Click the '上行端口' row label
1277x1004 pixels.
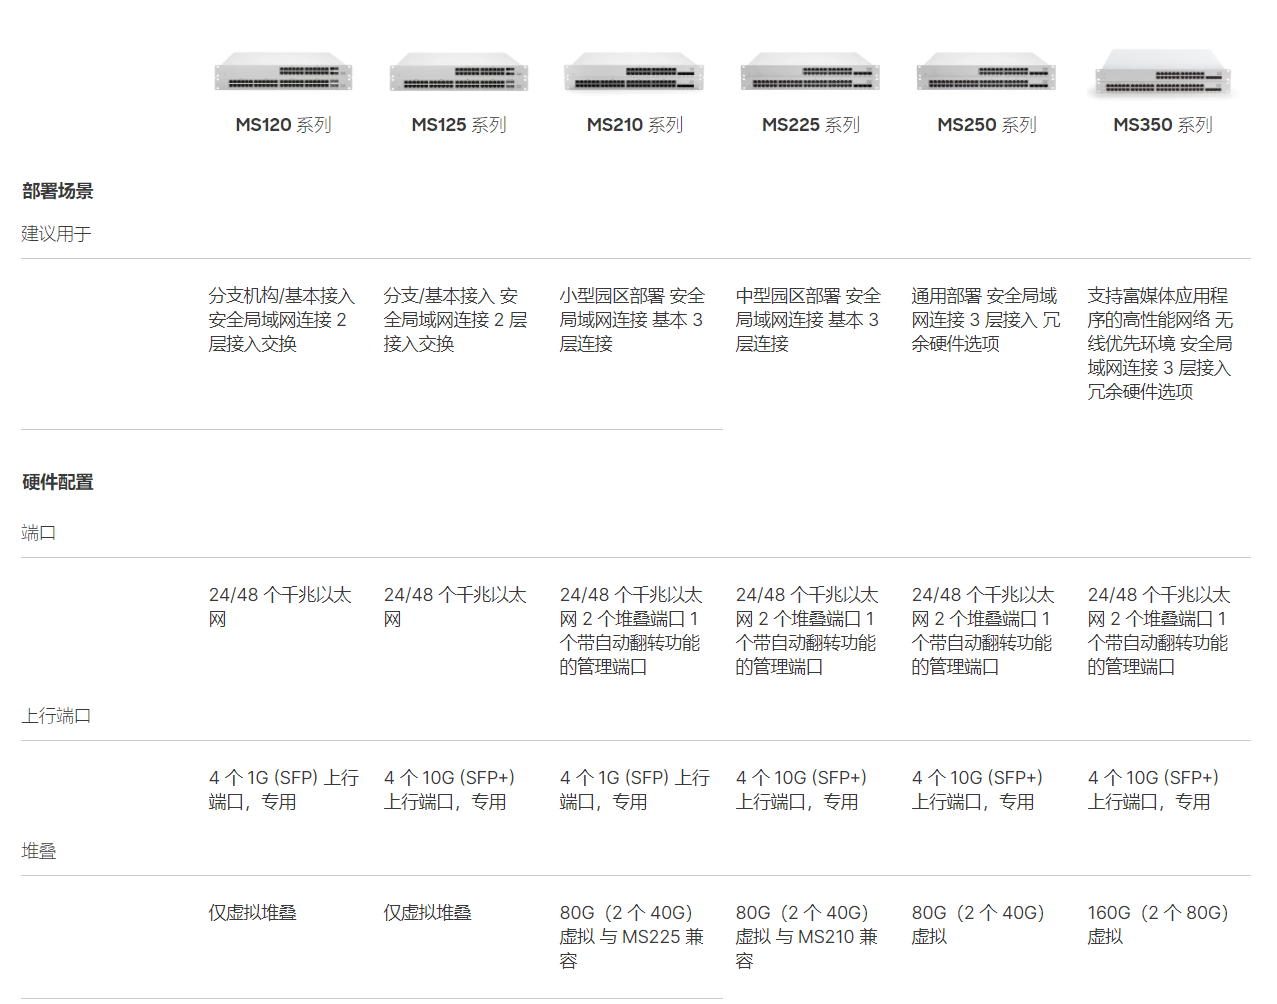57,716
